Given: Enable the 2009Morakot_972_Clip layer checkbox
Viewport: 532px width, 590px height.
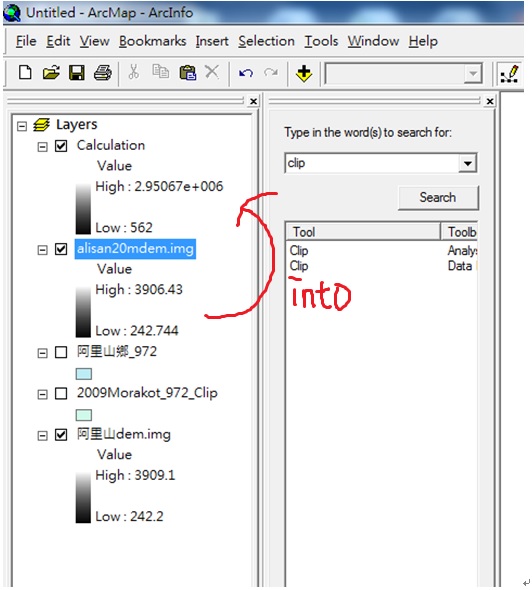Looking at the screenshot, I should click(61, 394).
